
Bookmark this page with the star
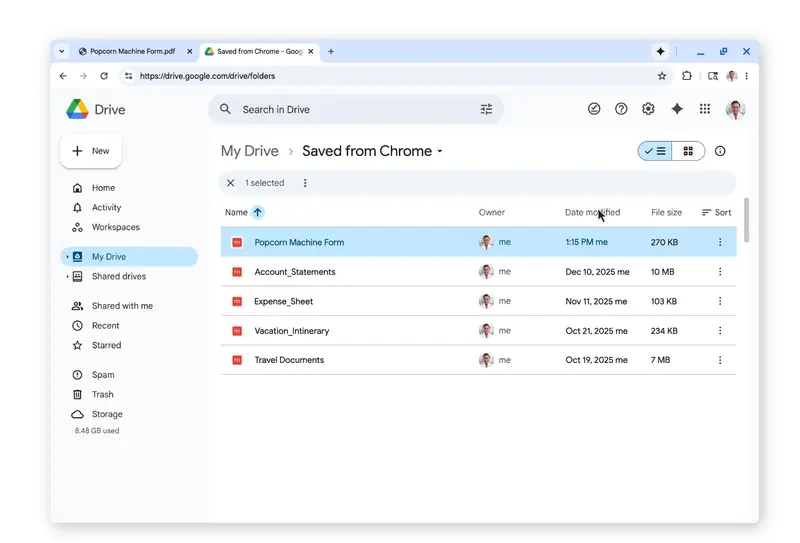662,76
